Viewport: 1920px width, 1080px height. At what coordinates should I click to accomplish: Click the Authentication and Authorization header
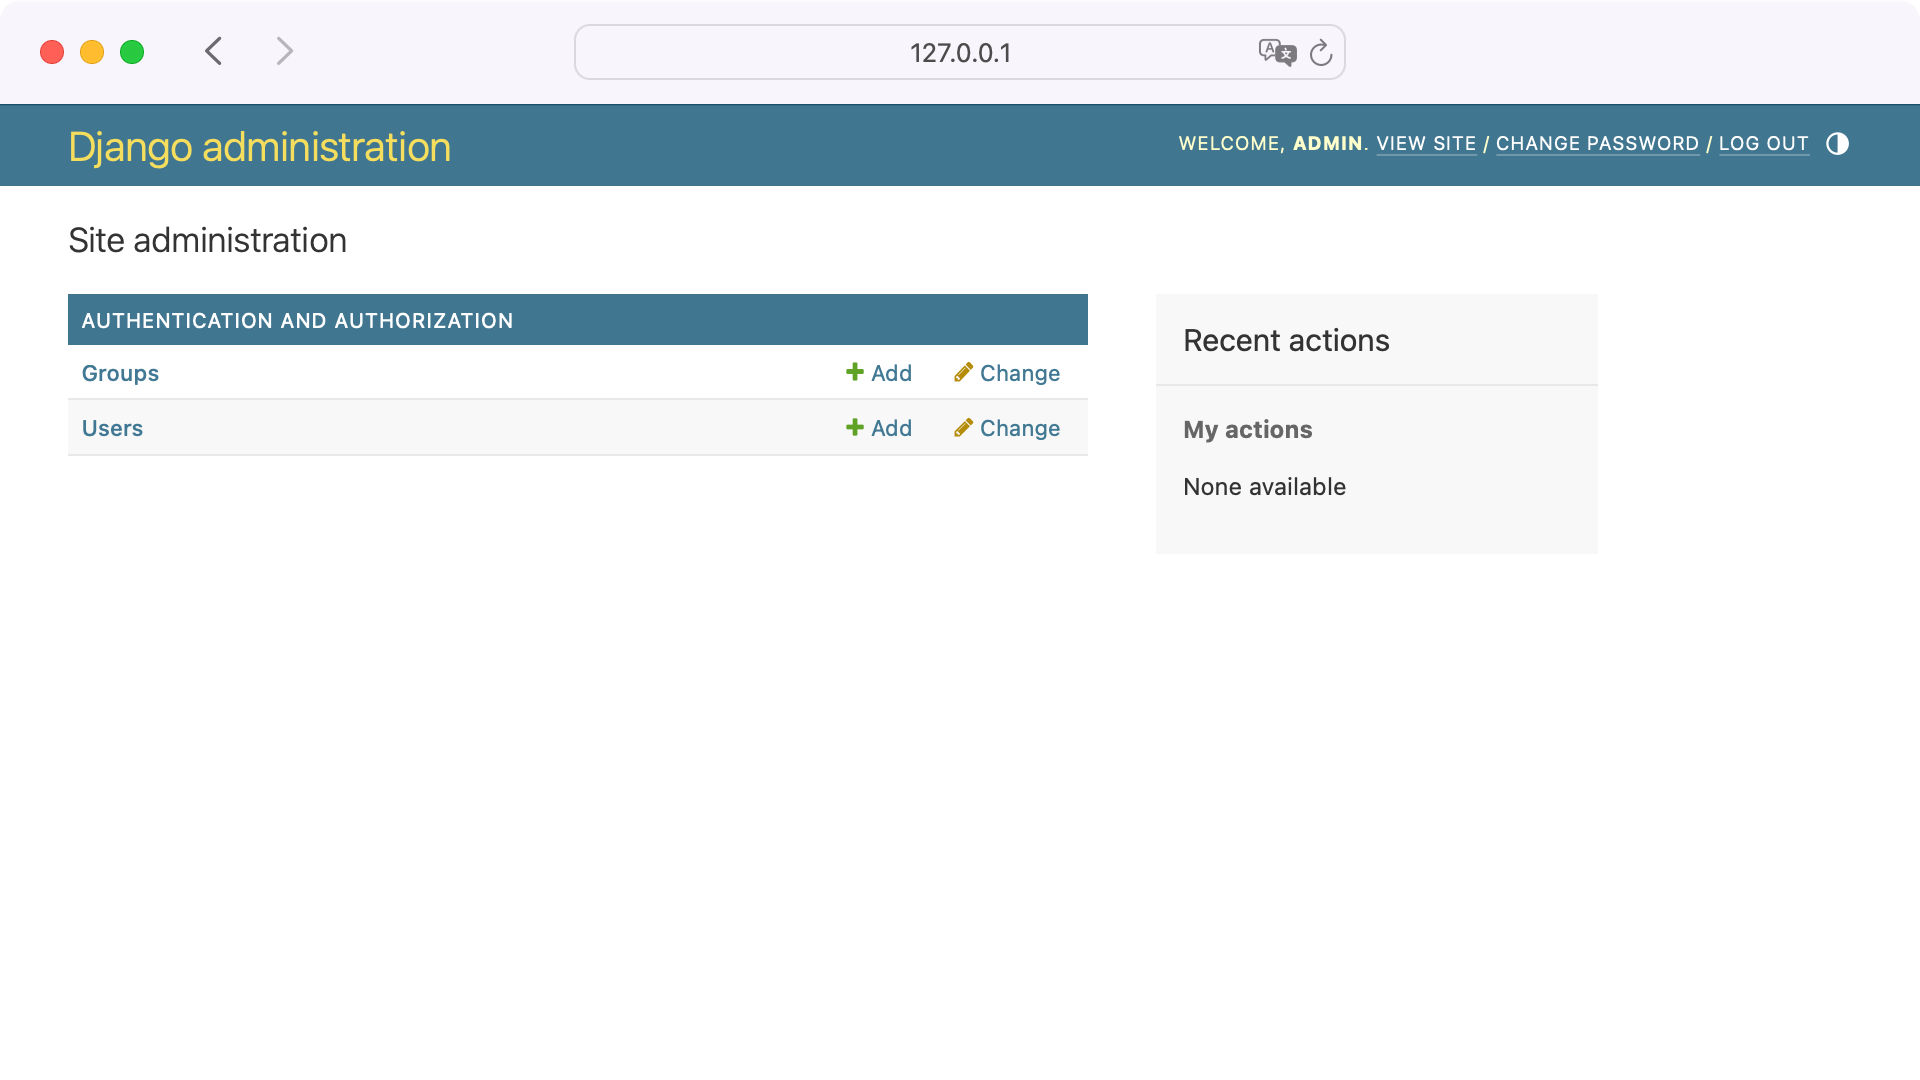pyautogui.click(x=298, y=320)
